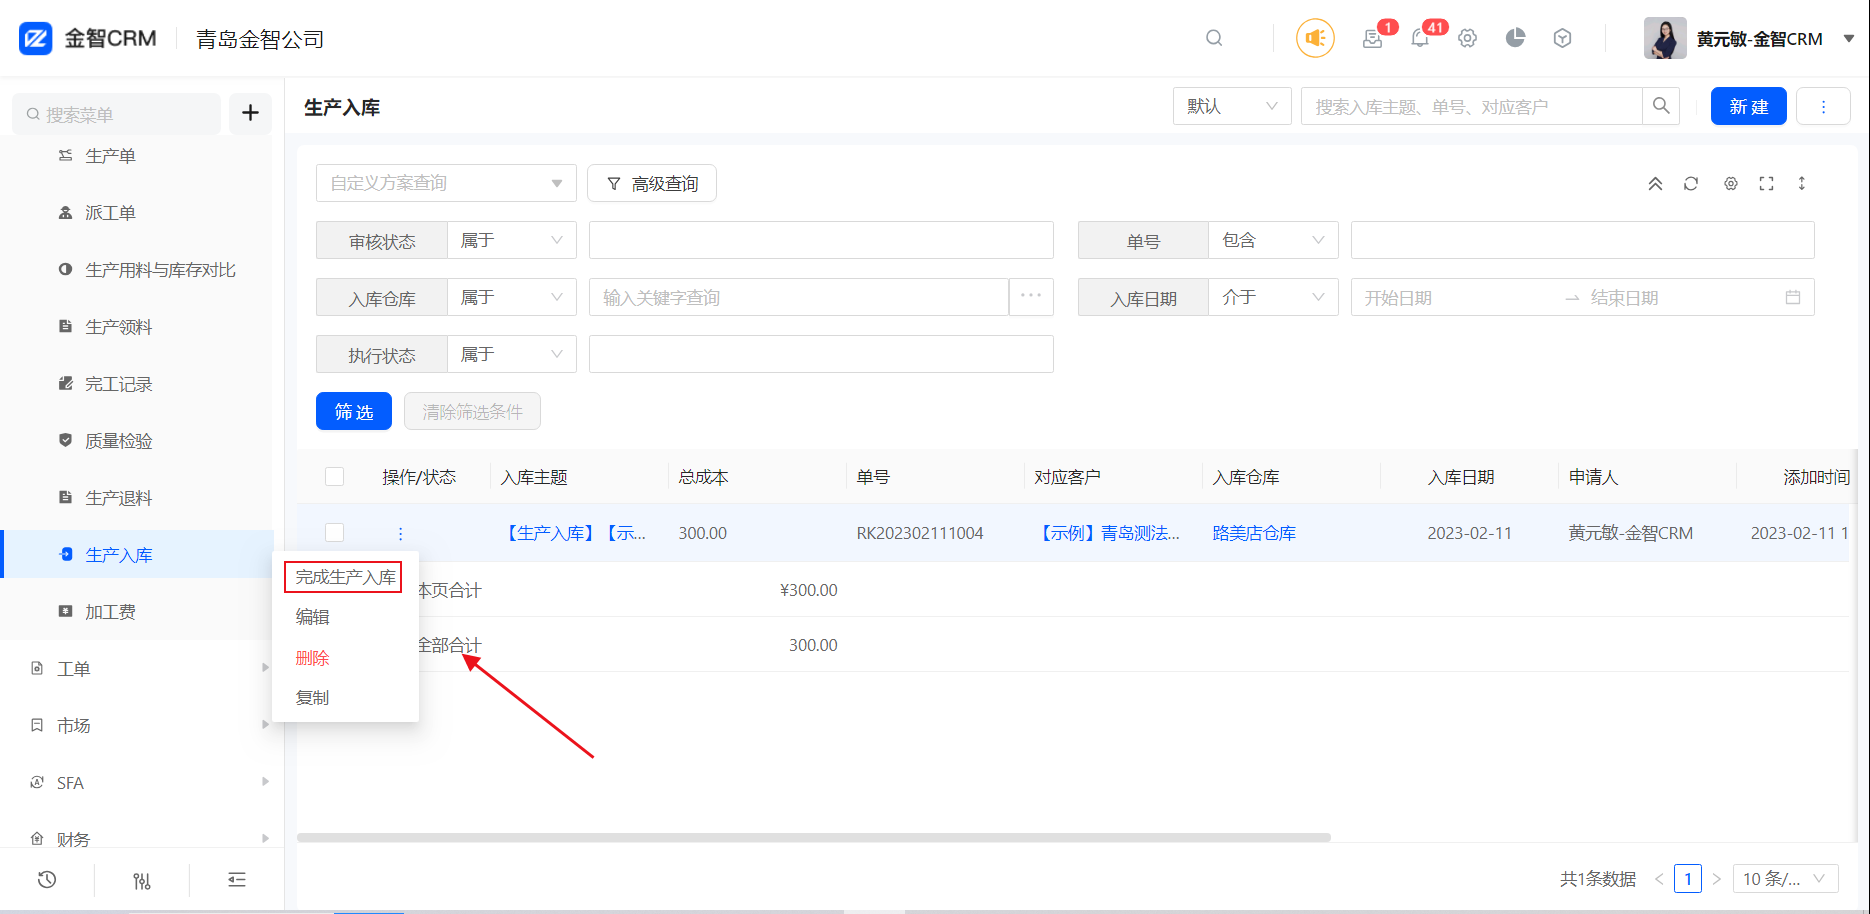Open the sliders settings icon at sidebar bottom
This screenshot has width=1870, height=914.
tap(142, 880)
